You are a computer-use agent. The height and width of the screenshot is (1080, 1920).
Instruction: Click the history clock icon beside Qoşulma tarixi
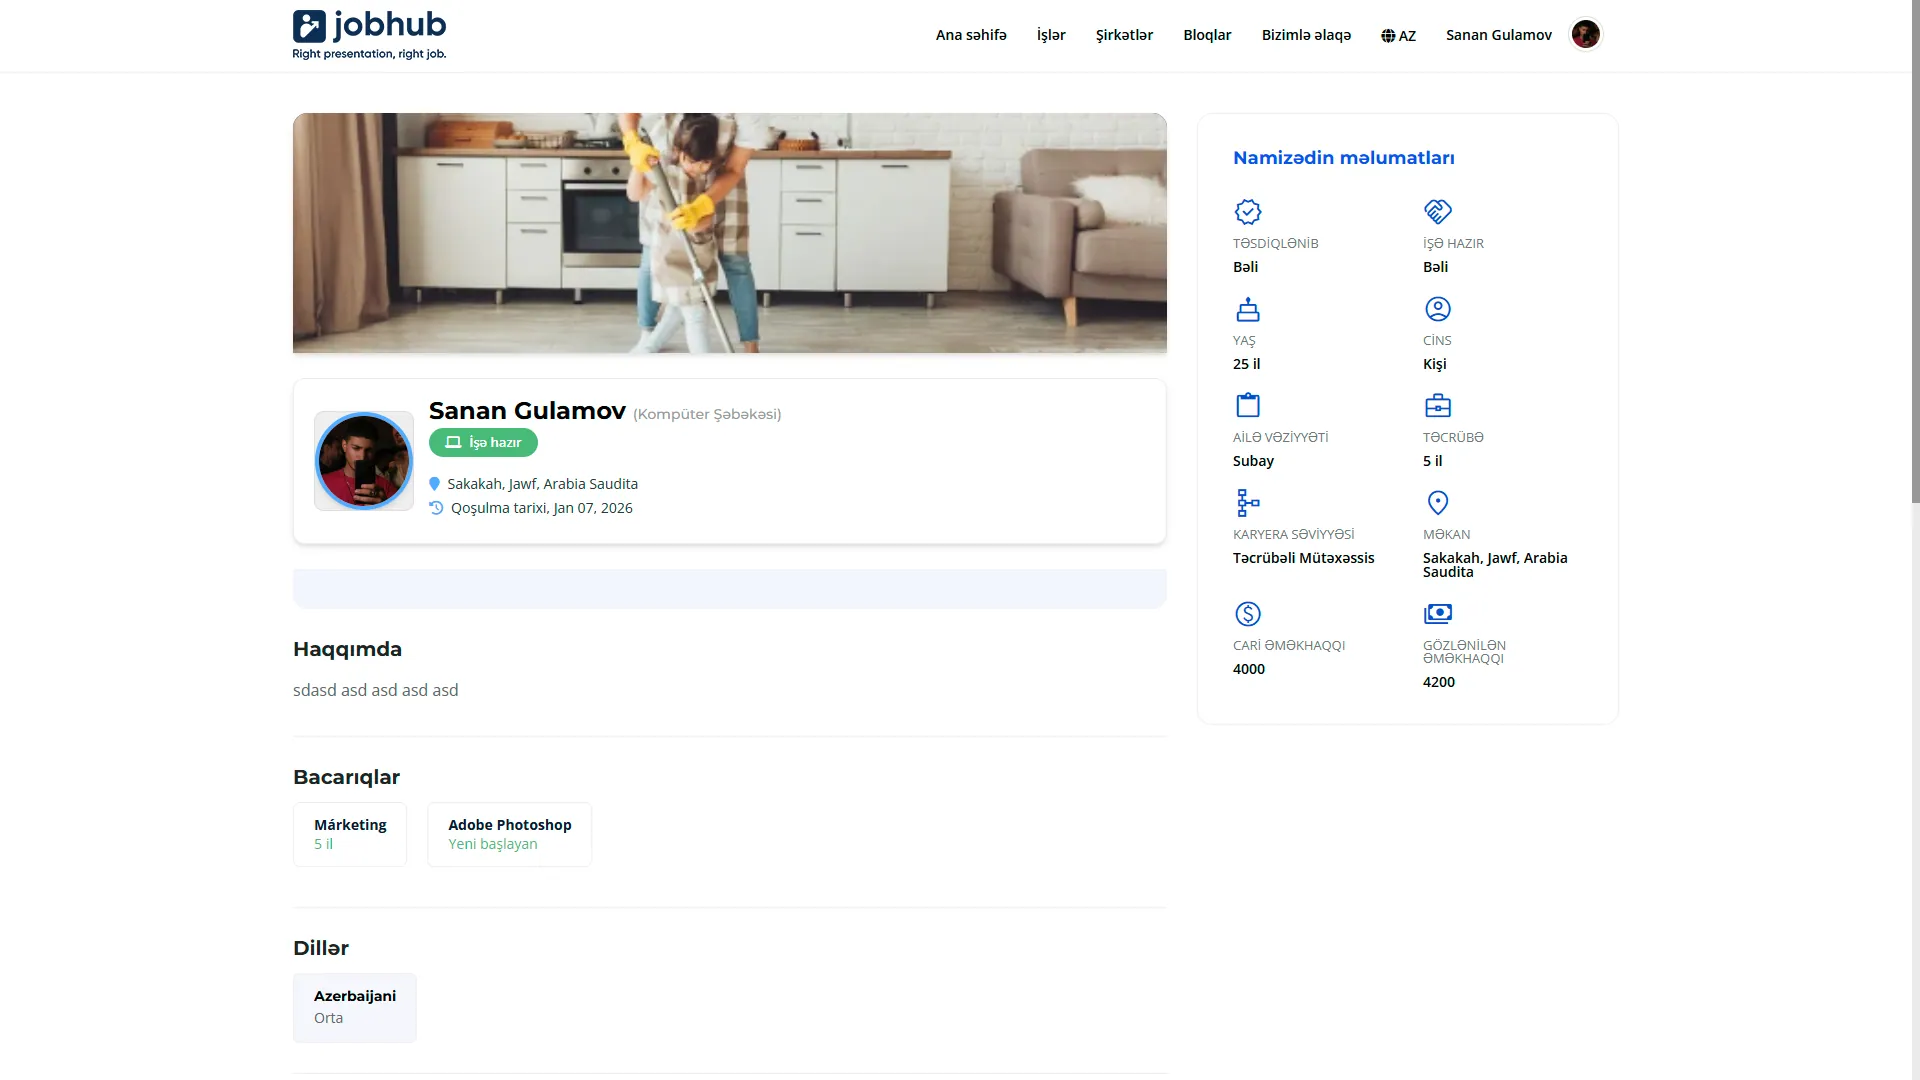tap(436, 508)
